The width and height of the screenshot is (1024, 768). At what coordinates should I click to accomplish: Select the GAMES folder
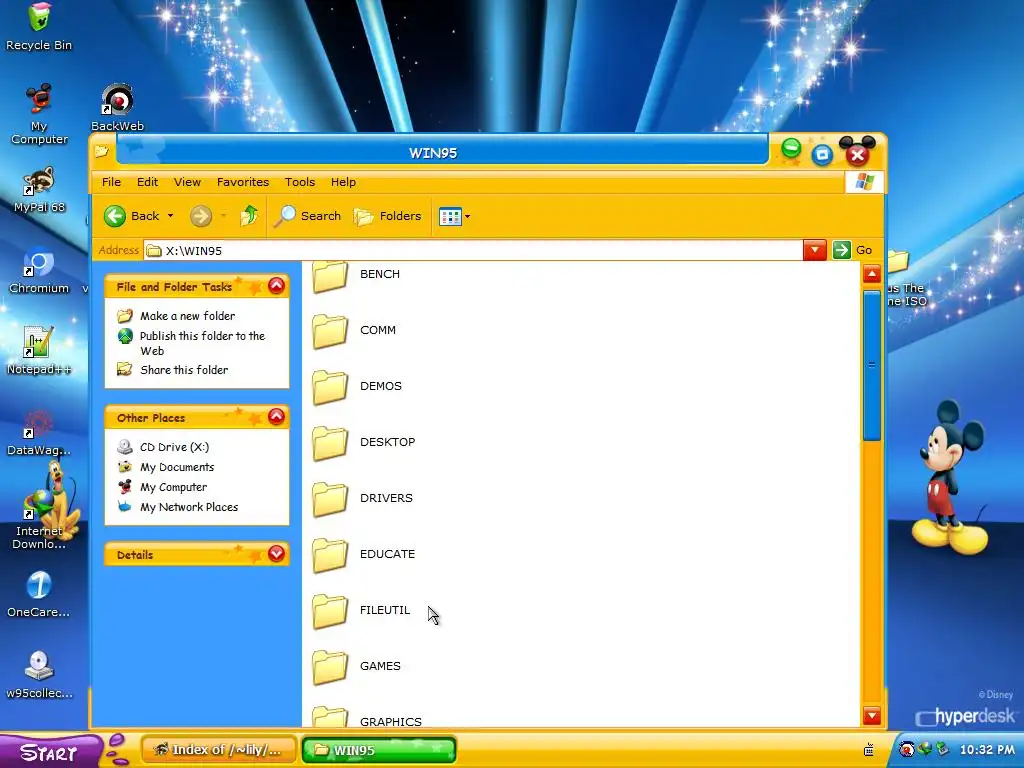point(356,667)
